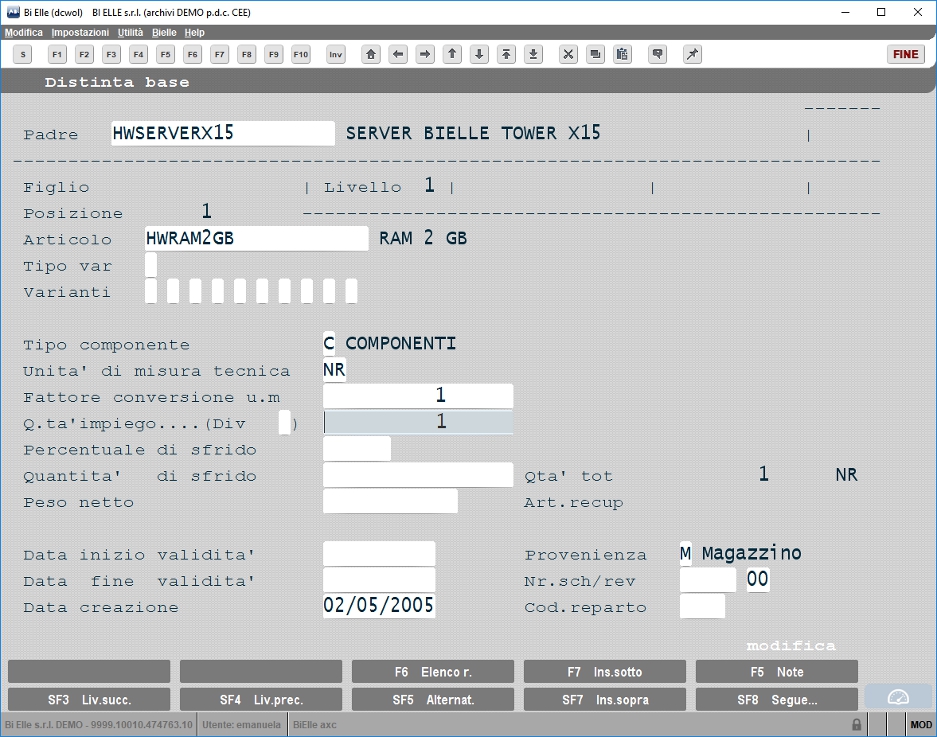Click SF3 Liv.succ. button
Viewport: 937px width, 737px height.
(89, 699)
